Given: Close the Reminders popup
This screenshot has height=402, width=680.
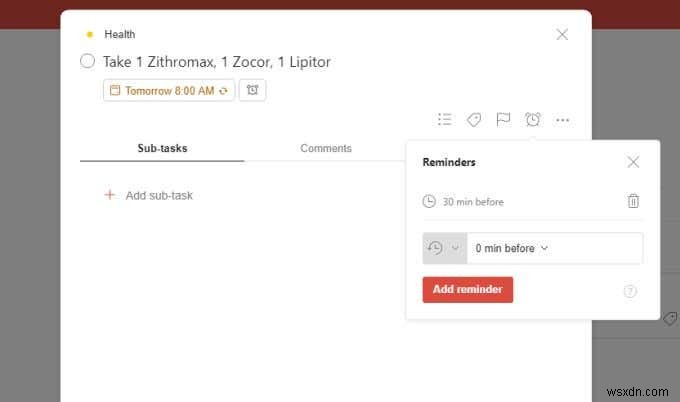Looking at the screenshot, I should (633, 162).
